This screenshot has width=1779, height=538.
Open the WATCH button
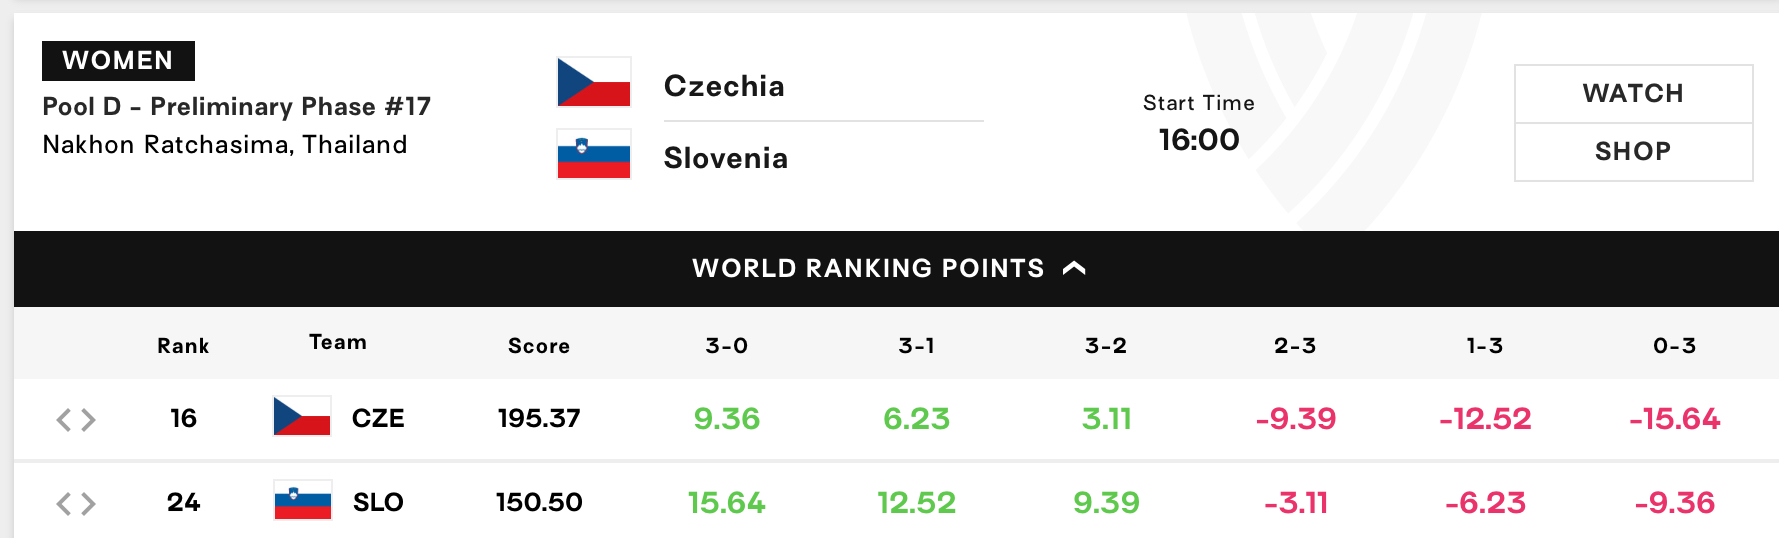coord(1633,93)
